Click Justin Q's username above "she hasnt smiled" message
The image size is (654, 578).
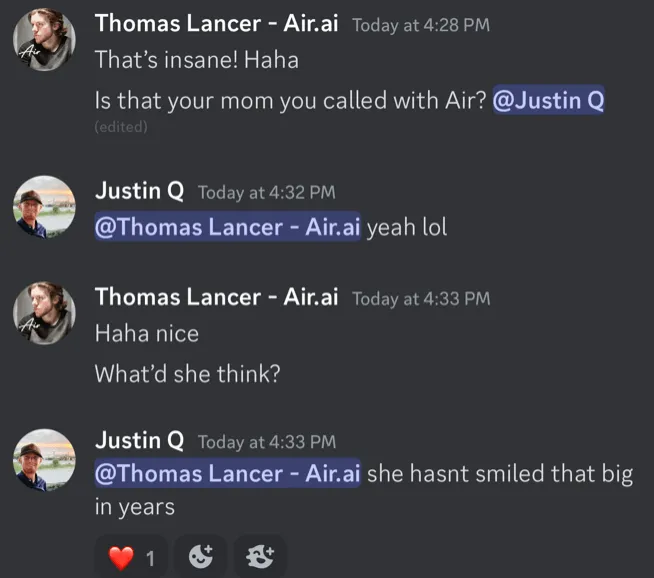139,440
